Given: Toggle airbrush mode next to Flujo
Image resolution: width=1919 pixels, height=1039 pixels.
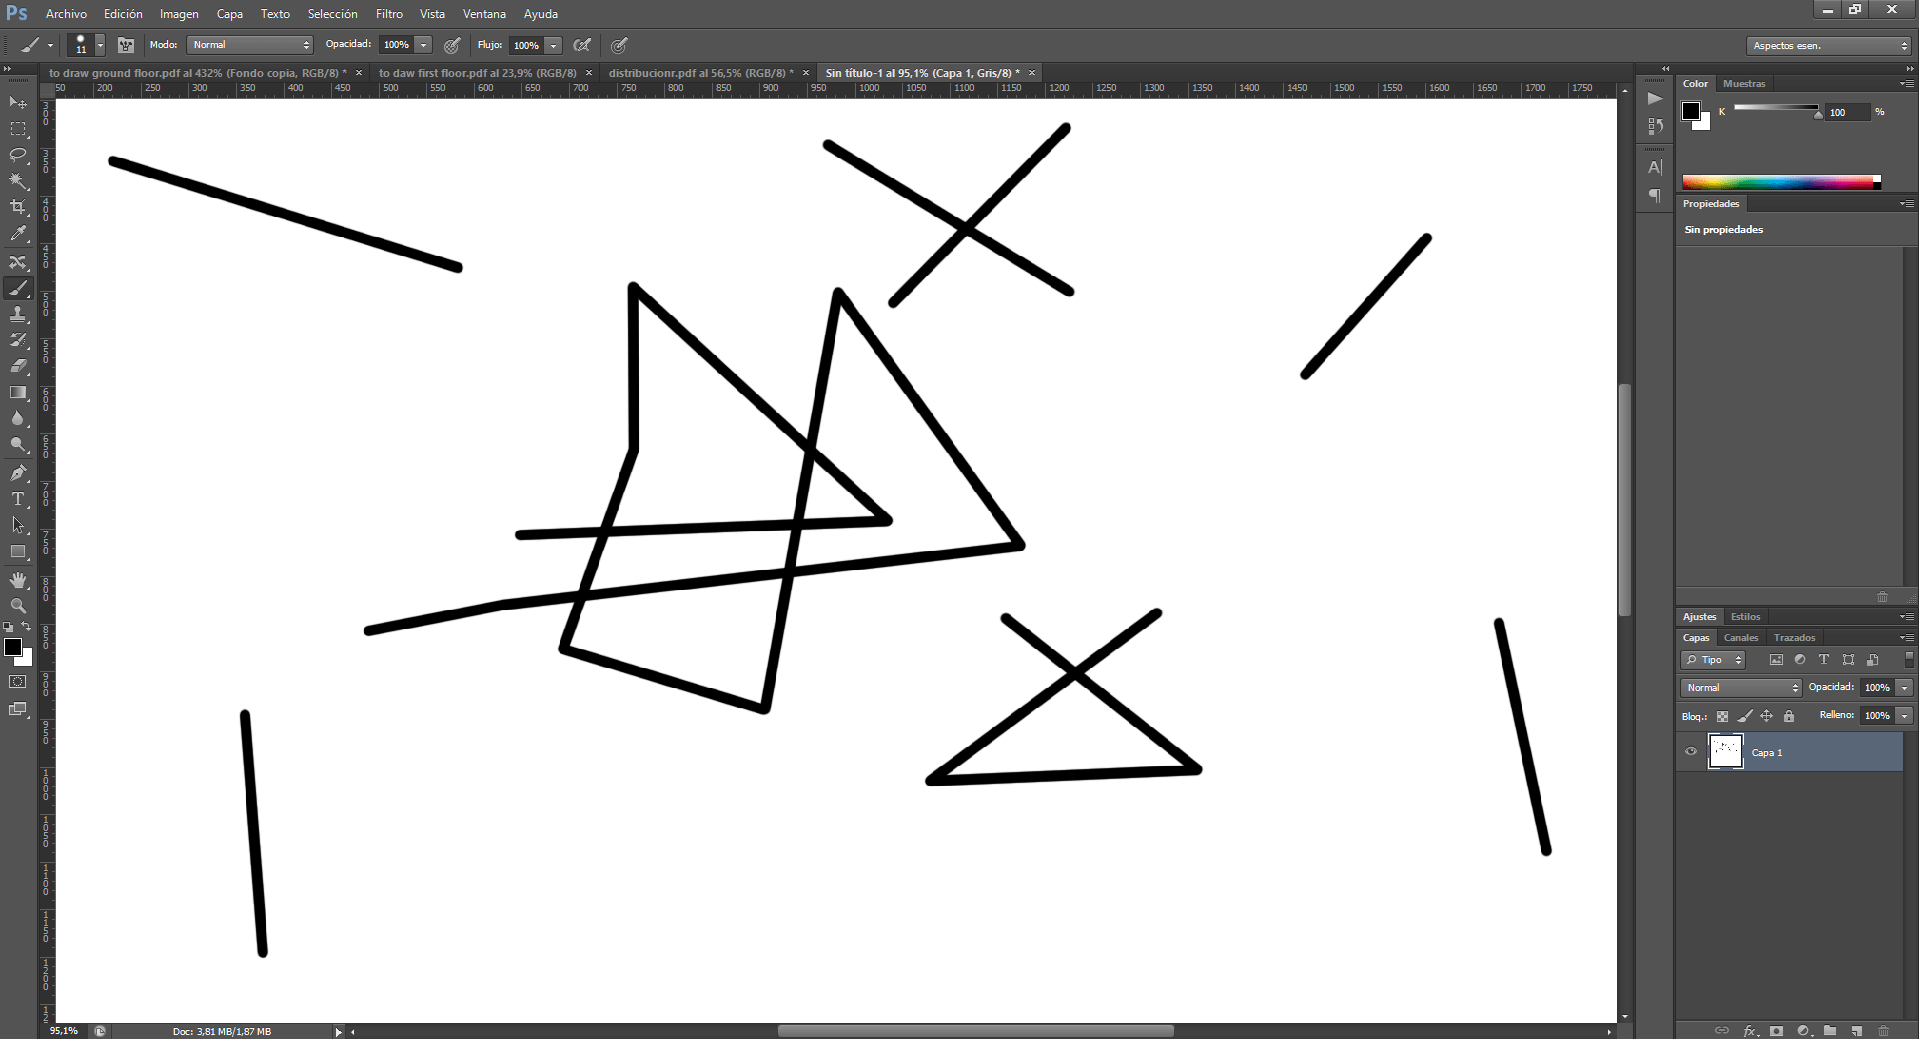Looking at the screenshot, I should click(x=582, y=45).
